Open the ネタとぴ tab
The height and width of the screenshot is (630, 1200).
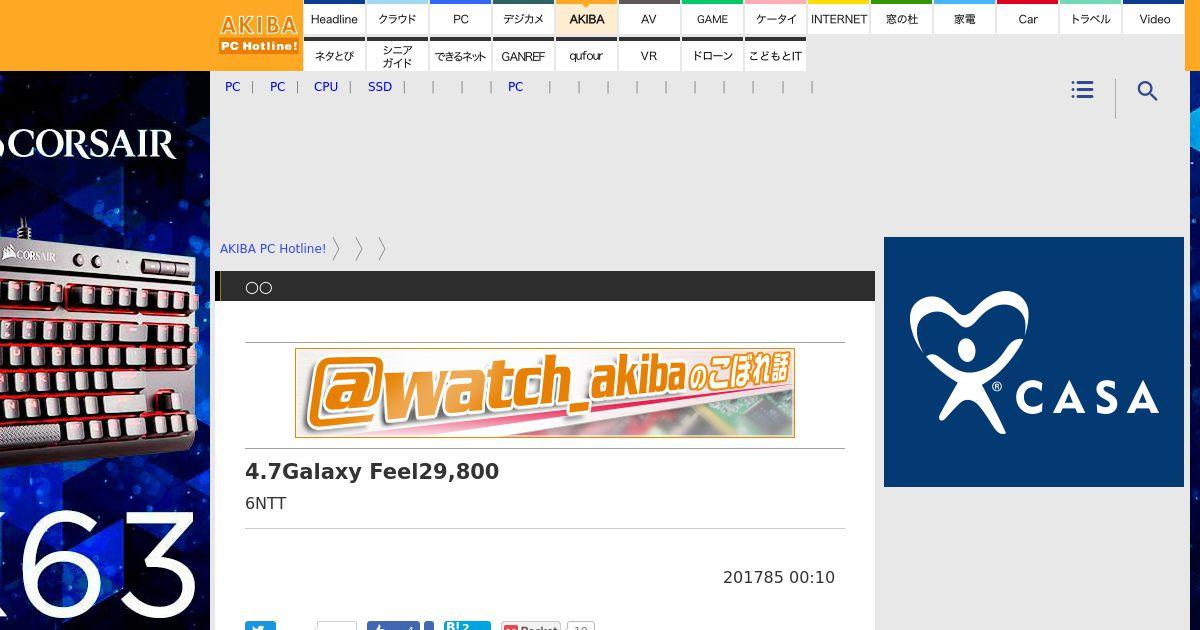[334, 55]
